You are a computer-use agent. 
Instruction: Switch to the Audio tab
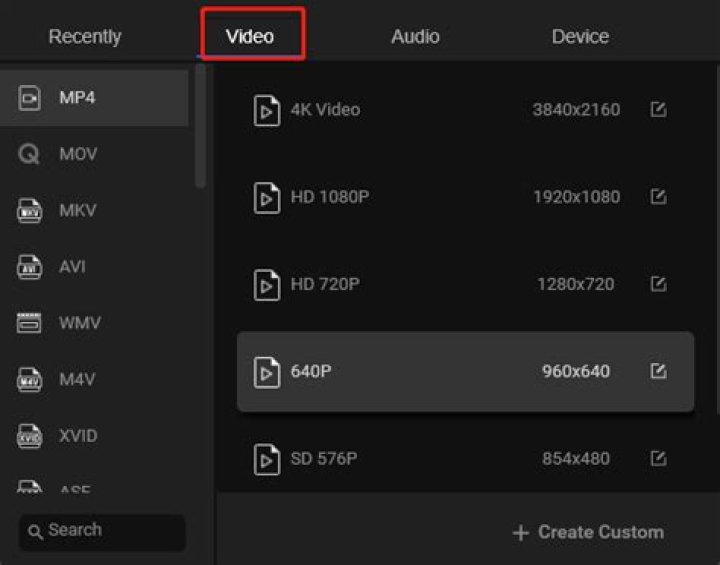click(415, 36)
